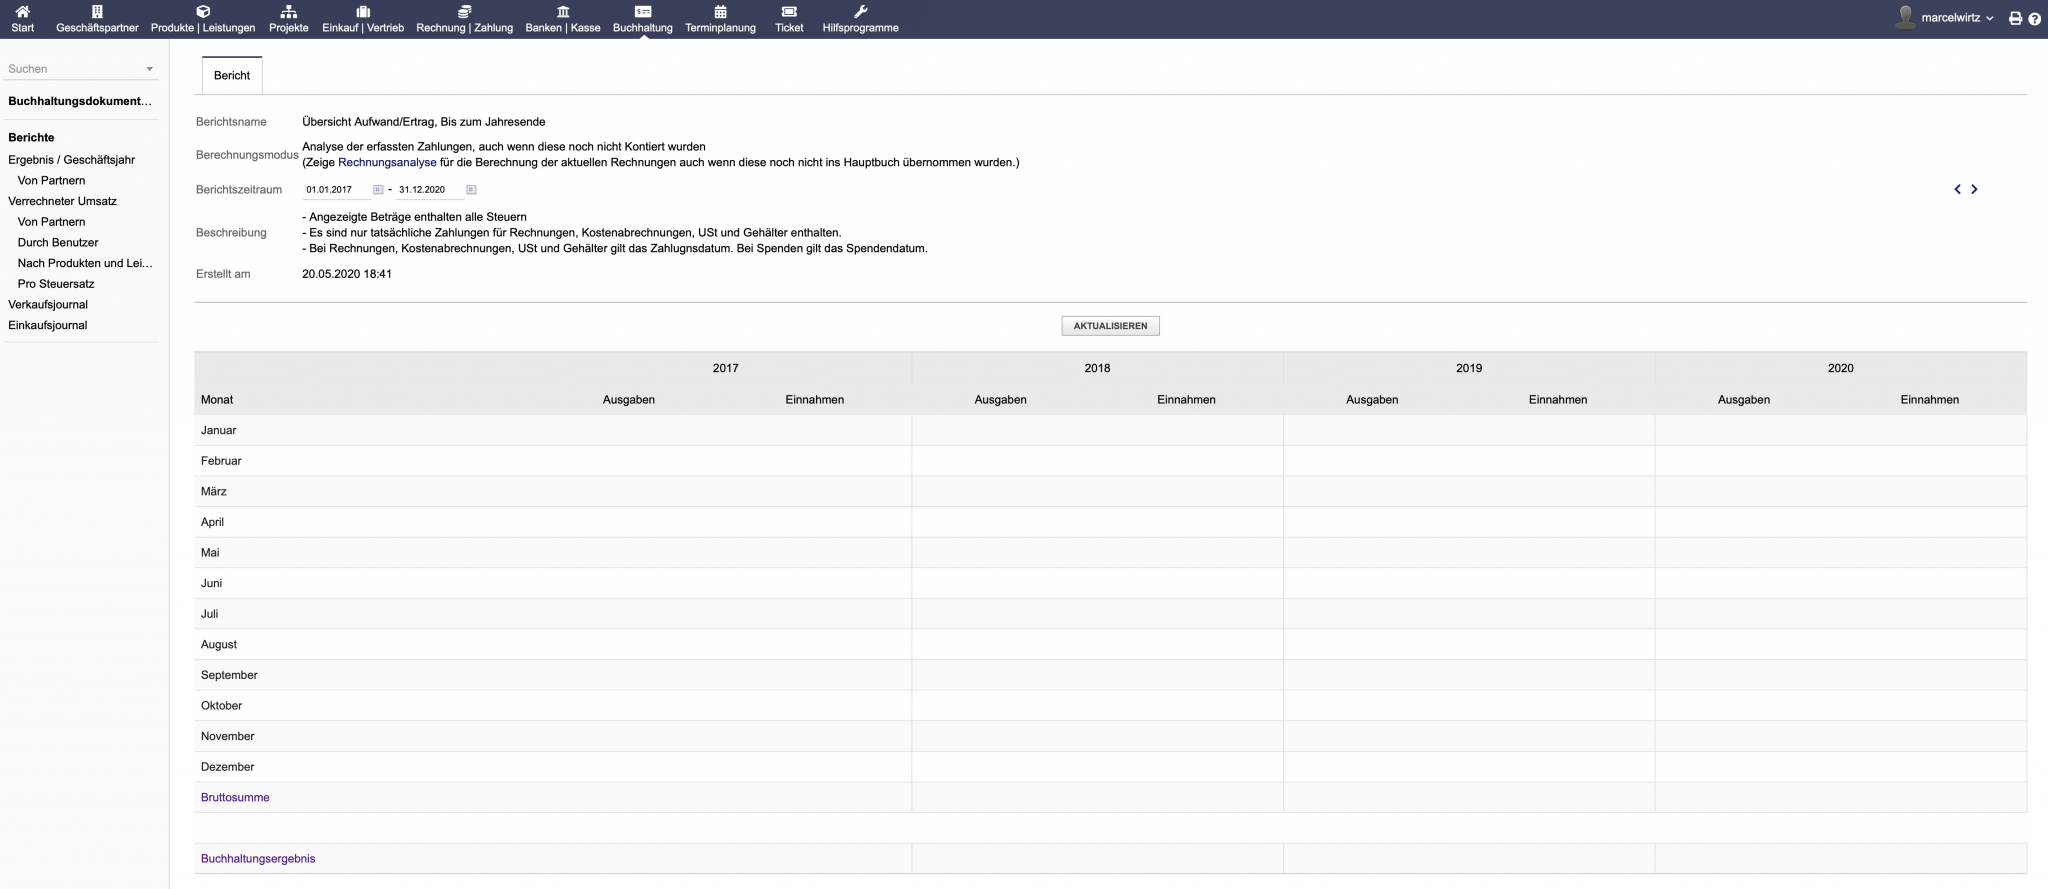Select the März row label
The image size is (2048, 889).
213,492
